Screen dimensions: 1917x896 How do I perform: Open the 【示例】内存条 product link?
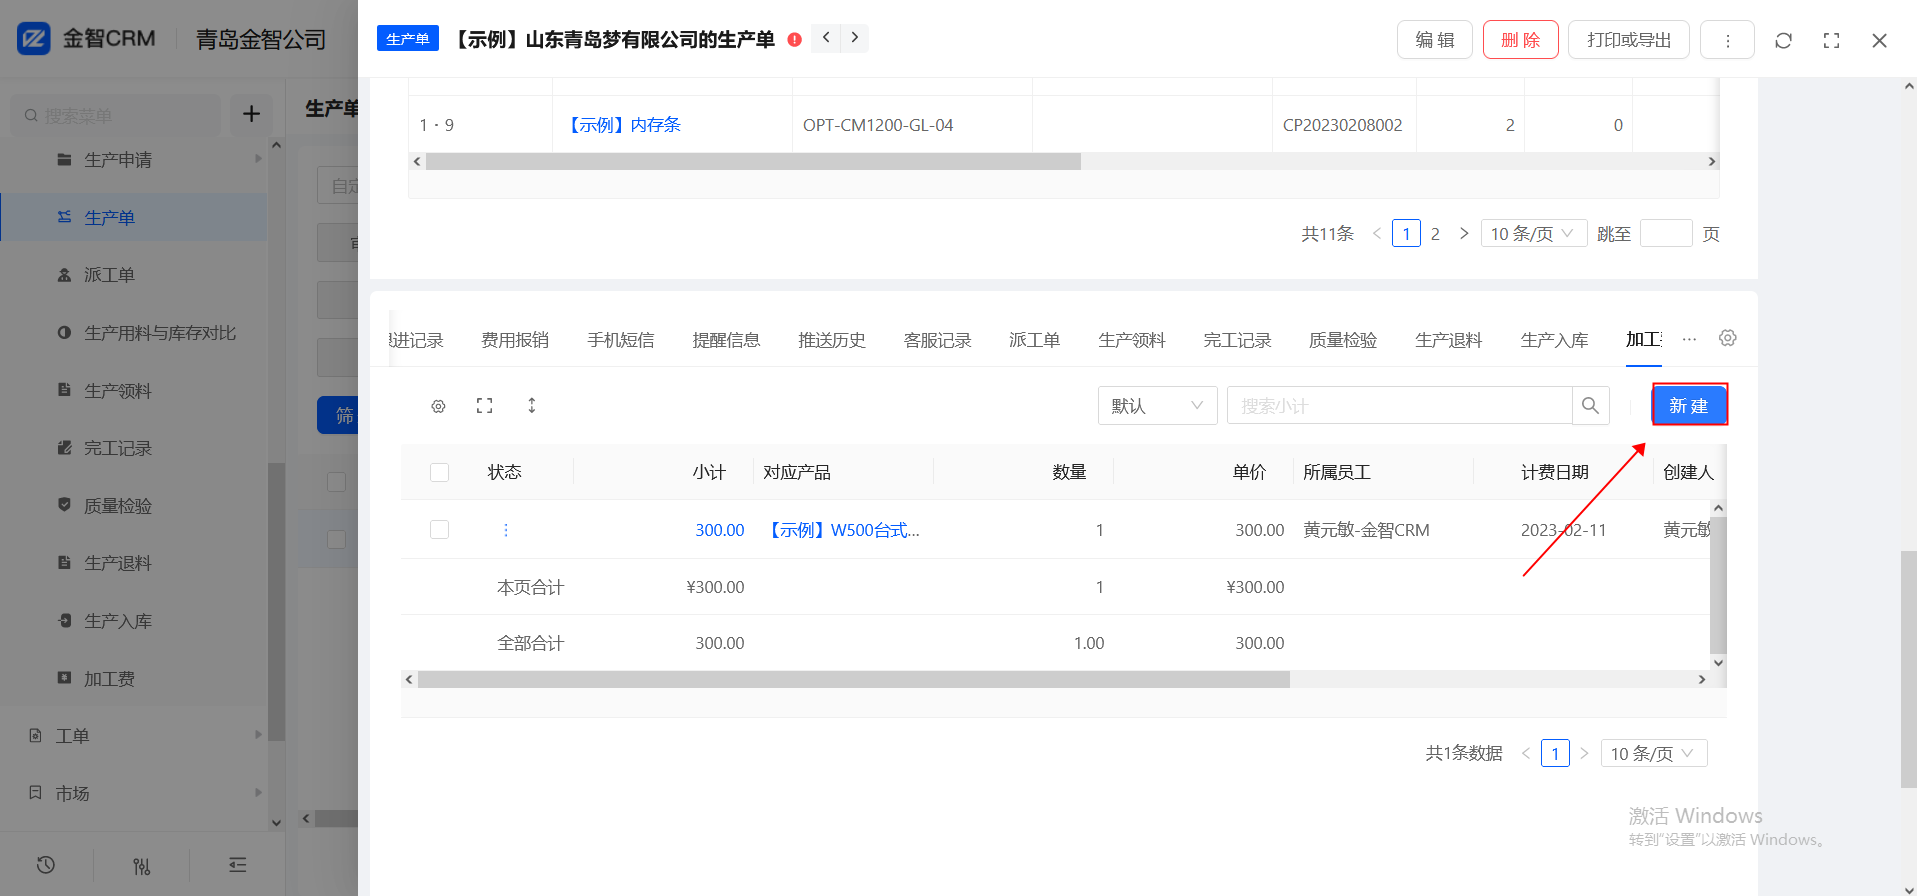click(622, 125)
